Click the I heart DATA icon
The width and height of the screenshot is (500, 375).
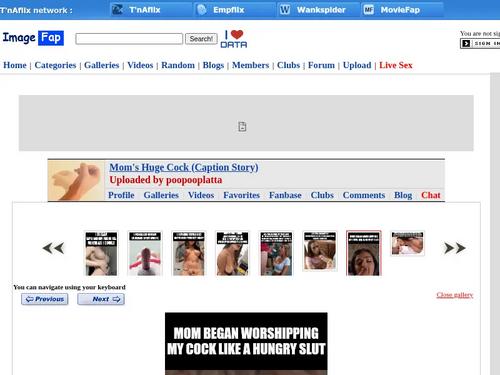[234, 39]
